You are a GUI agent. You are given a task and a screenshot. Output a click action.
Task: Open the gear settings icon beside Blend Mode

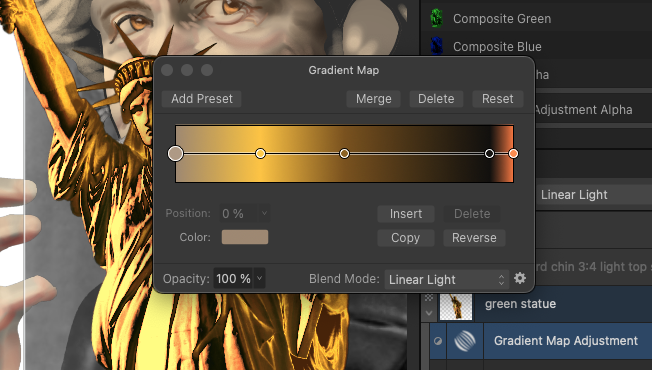[x=520, y=278]
